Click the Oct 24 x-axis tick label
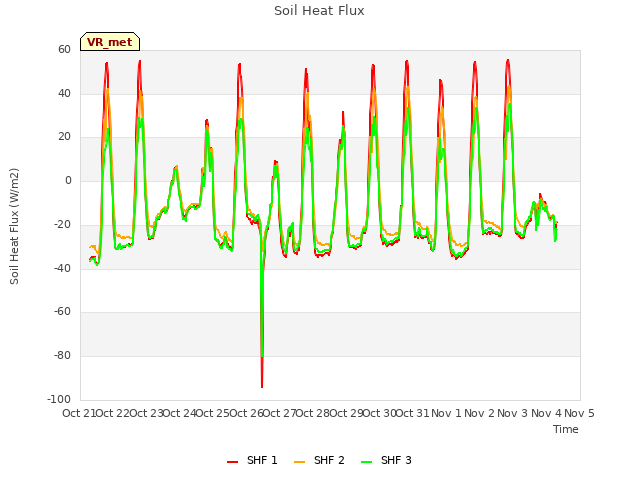 (180, 413)
